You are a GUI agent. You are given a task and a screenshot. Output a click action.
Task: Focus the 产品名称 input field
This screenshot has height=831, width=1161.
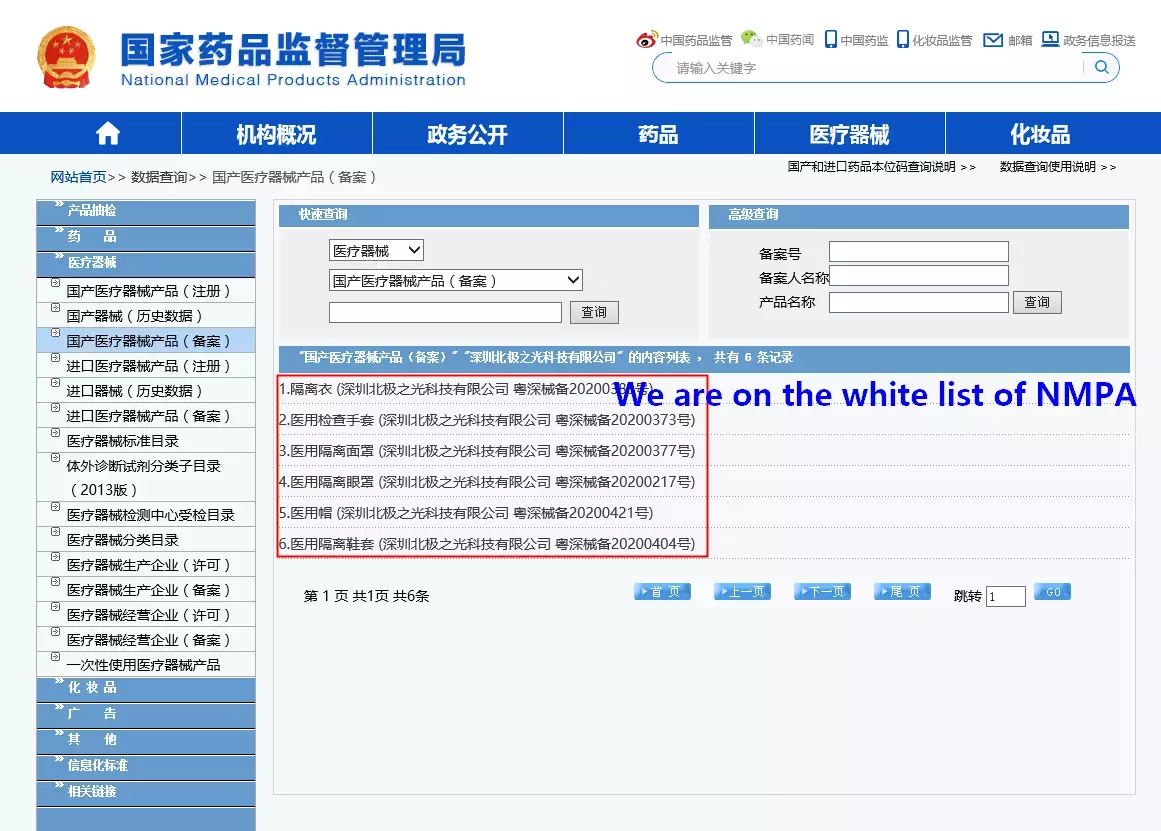918,302
